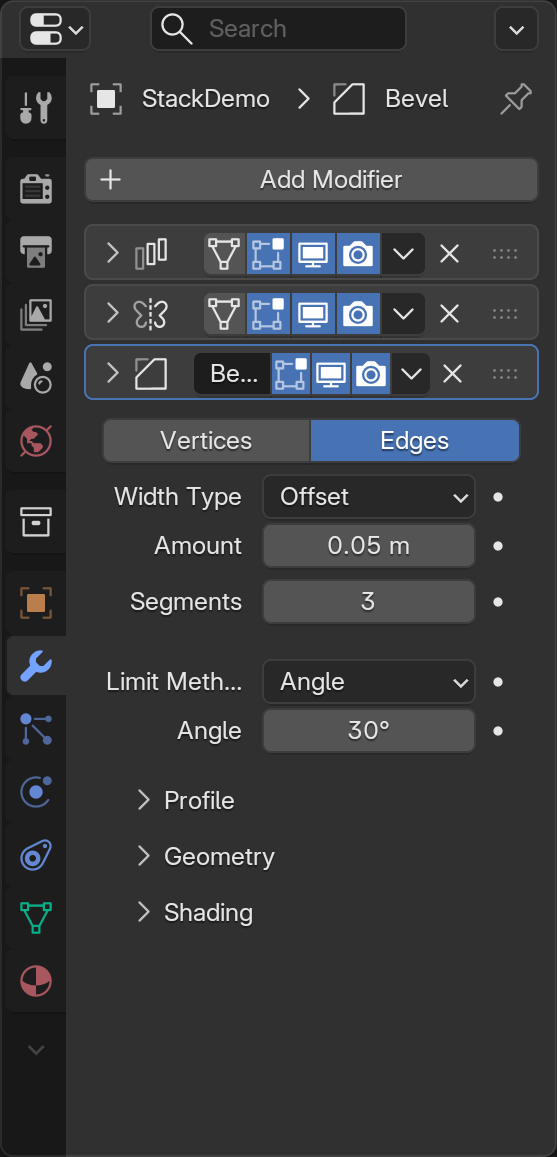Click the StackDemo object breadcrumb

coord(206,99)
